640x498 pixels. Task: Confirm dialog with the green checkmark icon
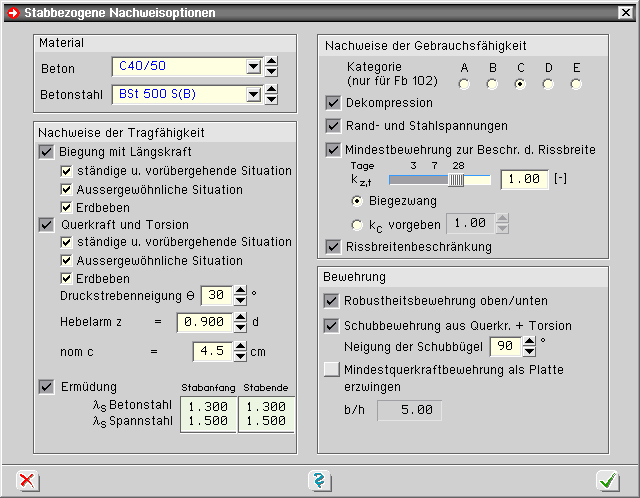pos(608,481)
